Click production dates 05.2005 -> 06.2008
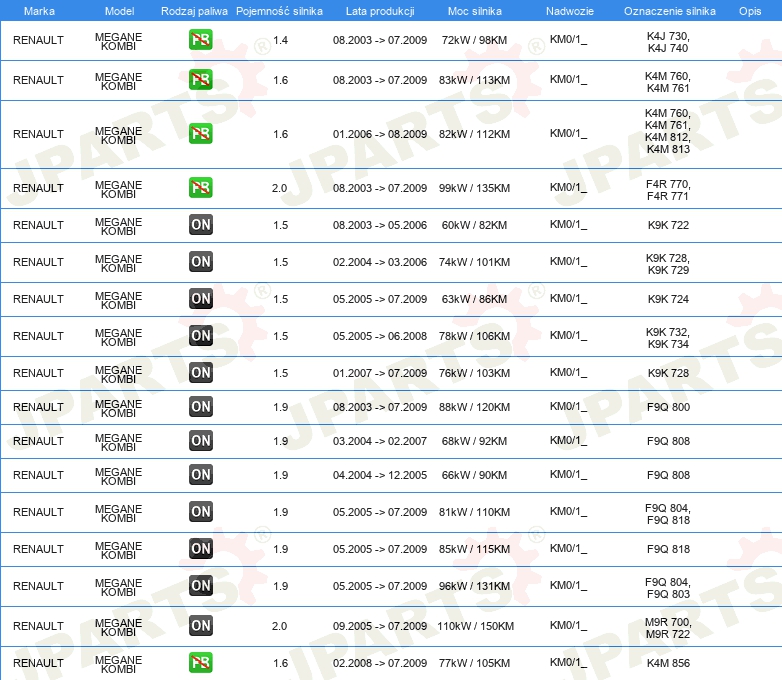 point(380,336)
